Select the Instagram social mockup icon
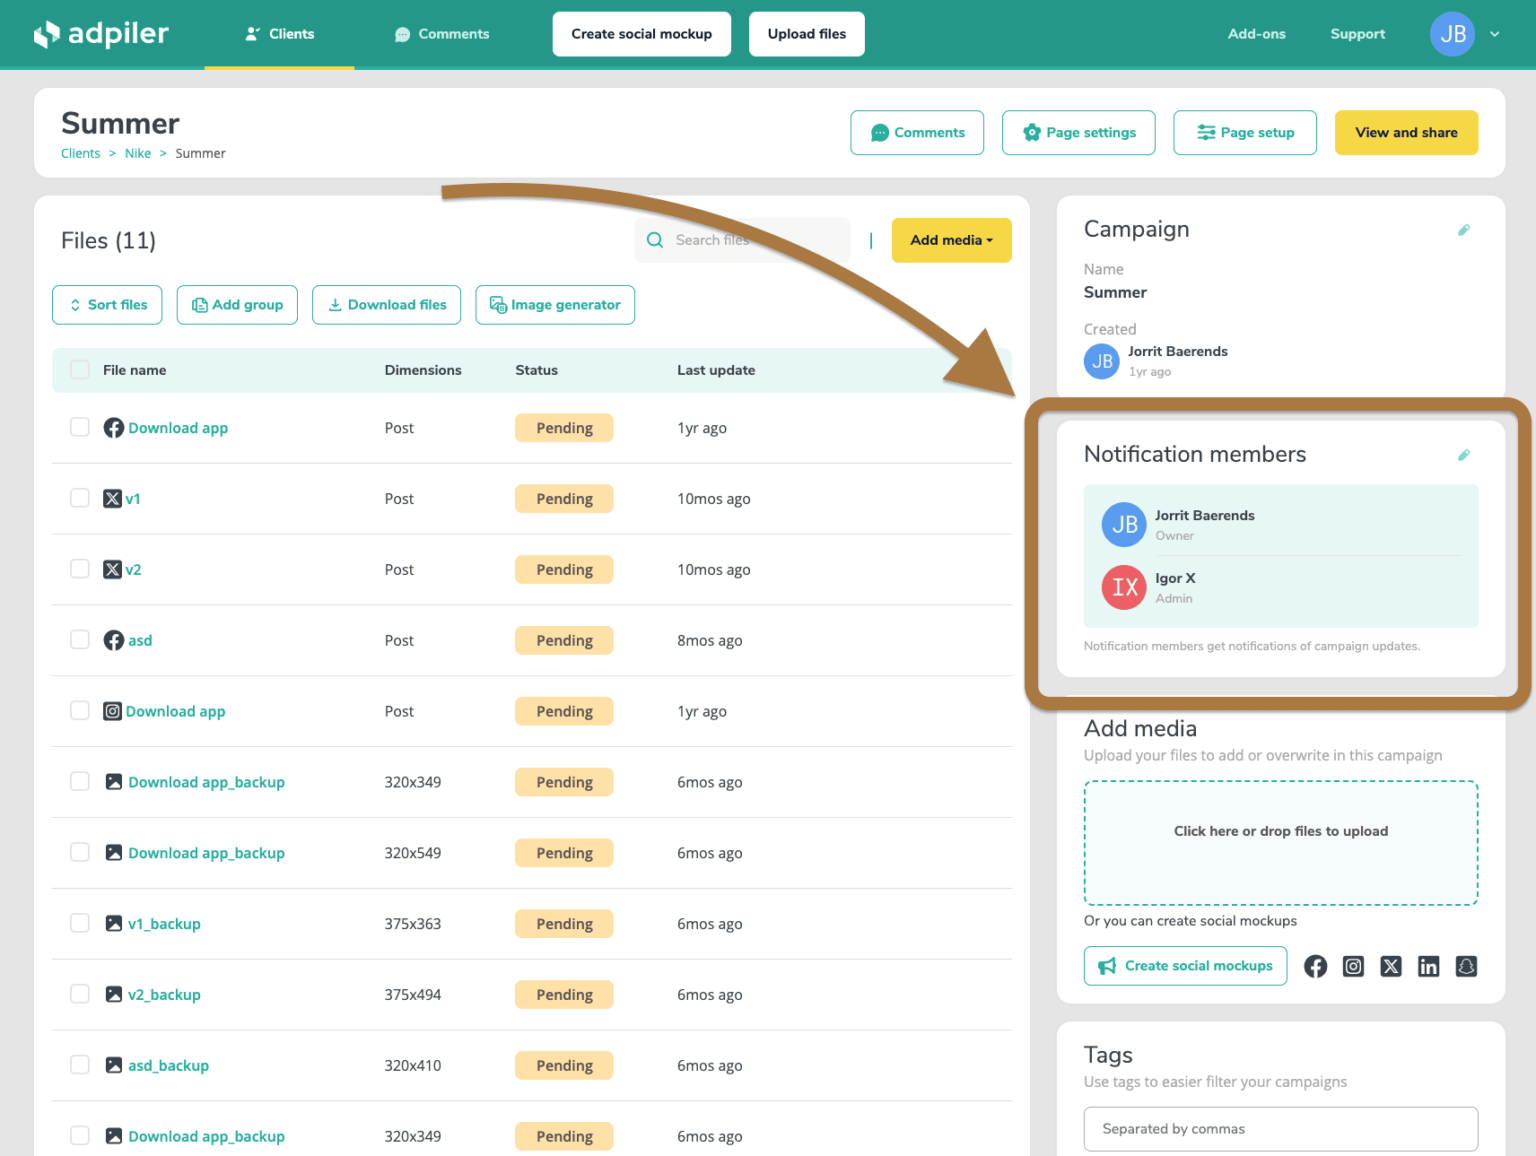This screenshot has width=1536, height=1156. pos(1353,966)
